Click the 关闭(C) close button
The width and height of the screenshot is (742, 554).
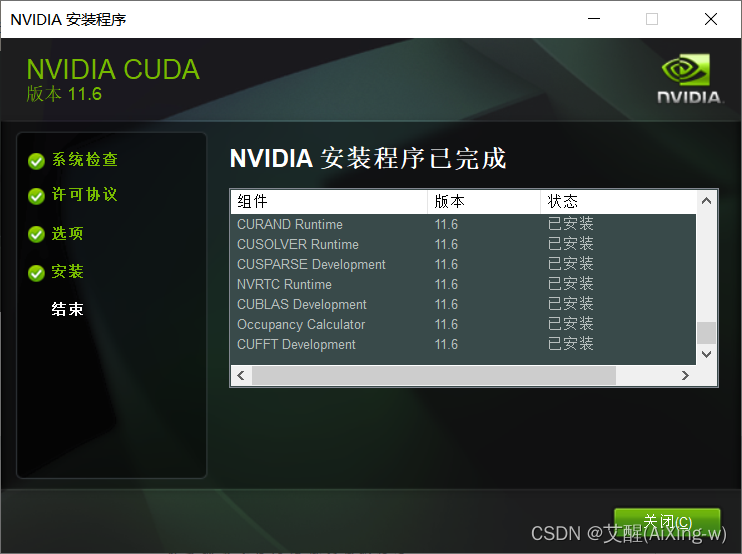coord(667,523)
